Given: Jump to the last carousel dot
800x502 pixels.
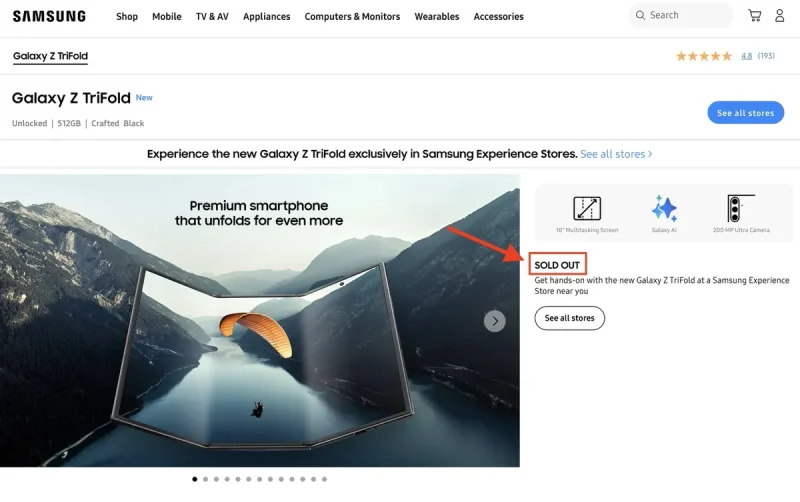Looking at the screenshot, I should tap(324, 479).
